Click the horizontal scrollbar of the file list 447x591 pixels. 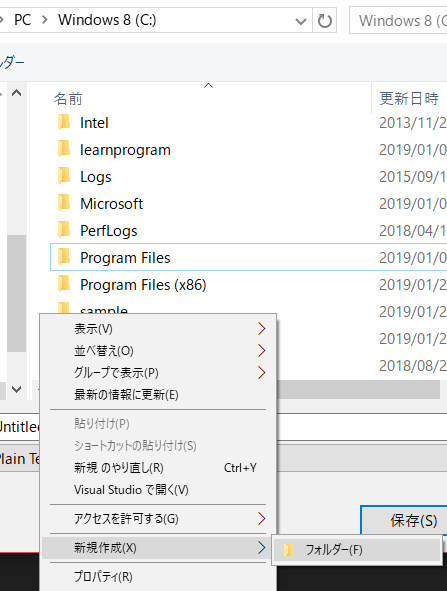coord(358,389)
